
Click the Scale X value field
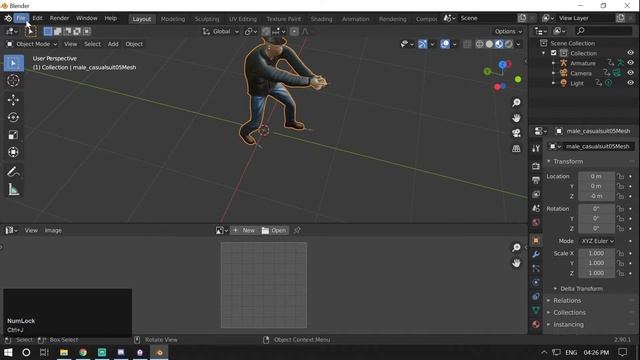596,253
